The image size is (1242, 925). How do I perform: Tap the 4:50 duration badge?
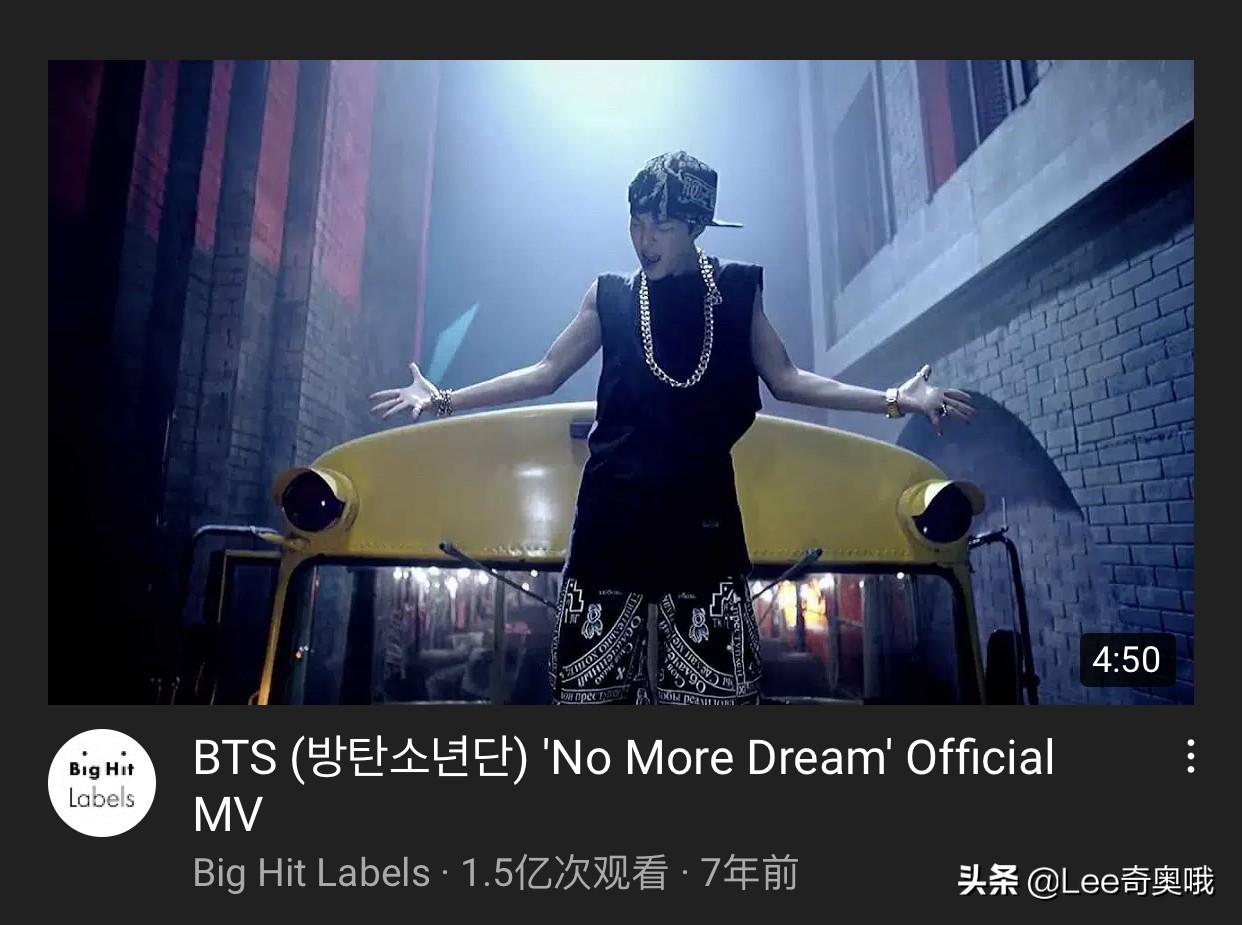pyautogui.click(x=1127, y=660)
